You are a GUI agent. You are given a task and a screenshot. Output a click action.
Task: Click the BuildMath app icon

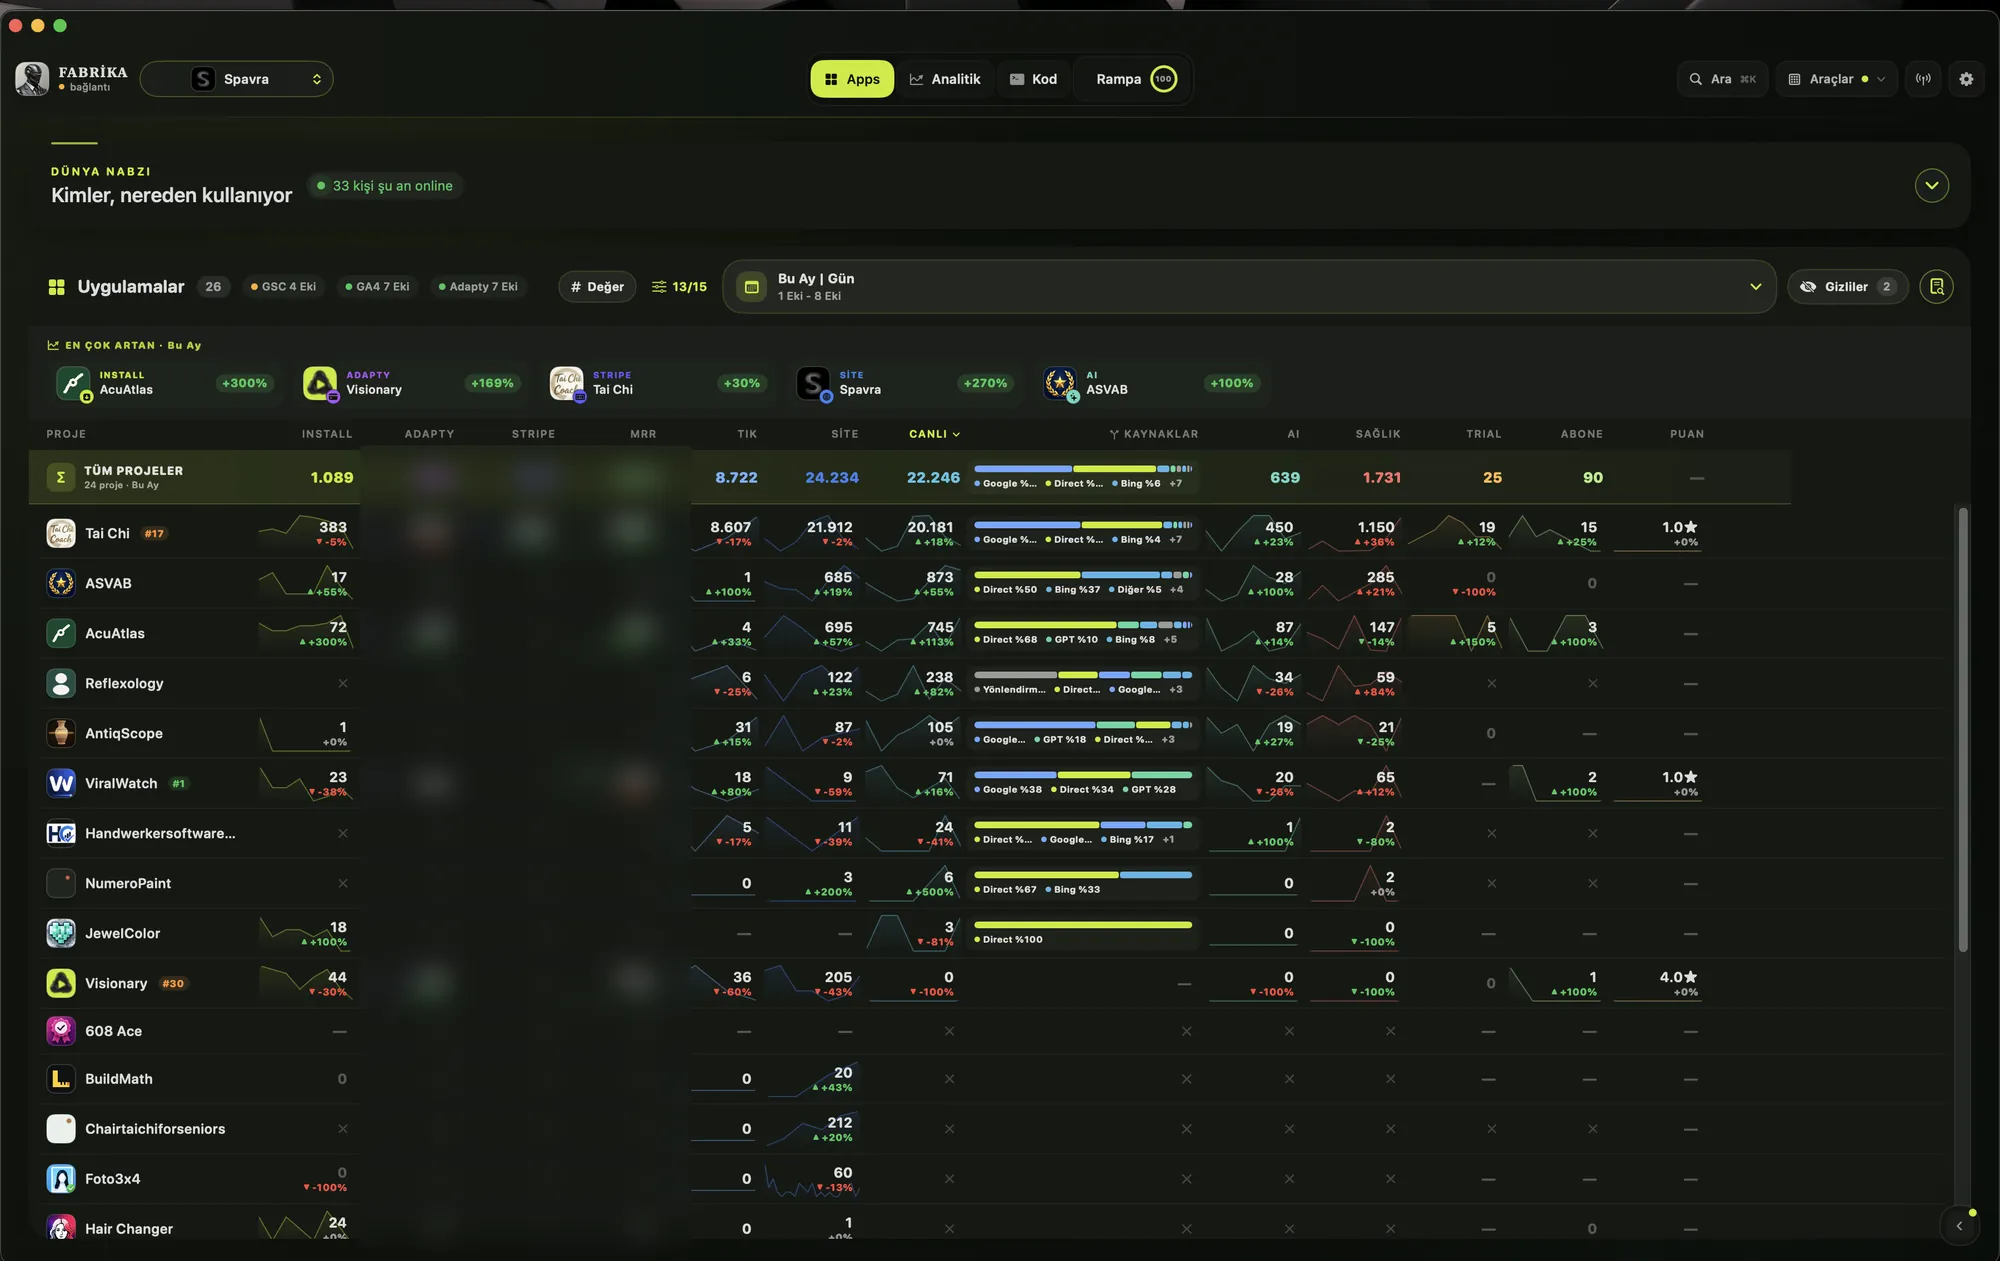pos(61,1079)
